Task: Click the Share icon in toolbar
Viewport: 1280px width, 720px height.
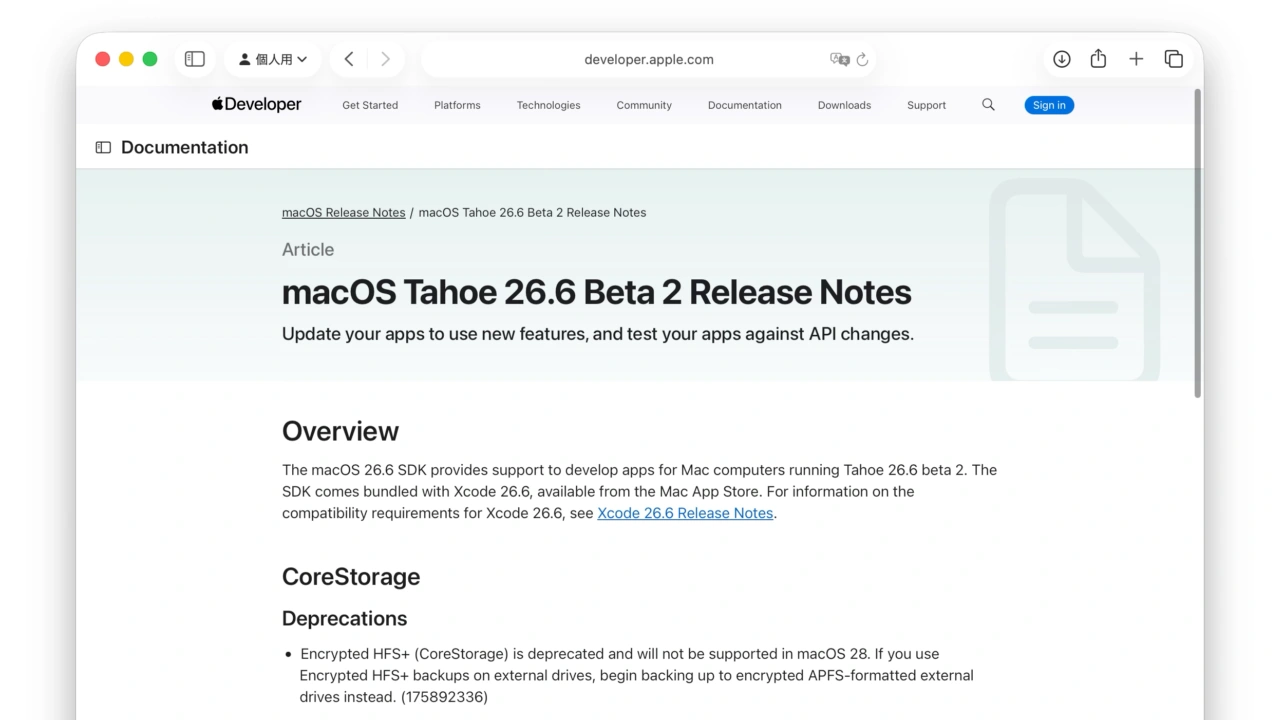Action: click(1098, 59)
